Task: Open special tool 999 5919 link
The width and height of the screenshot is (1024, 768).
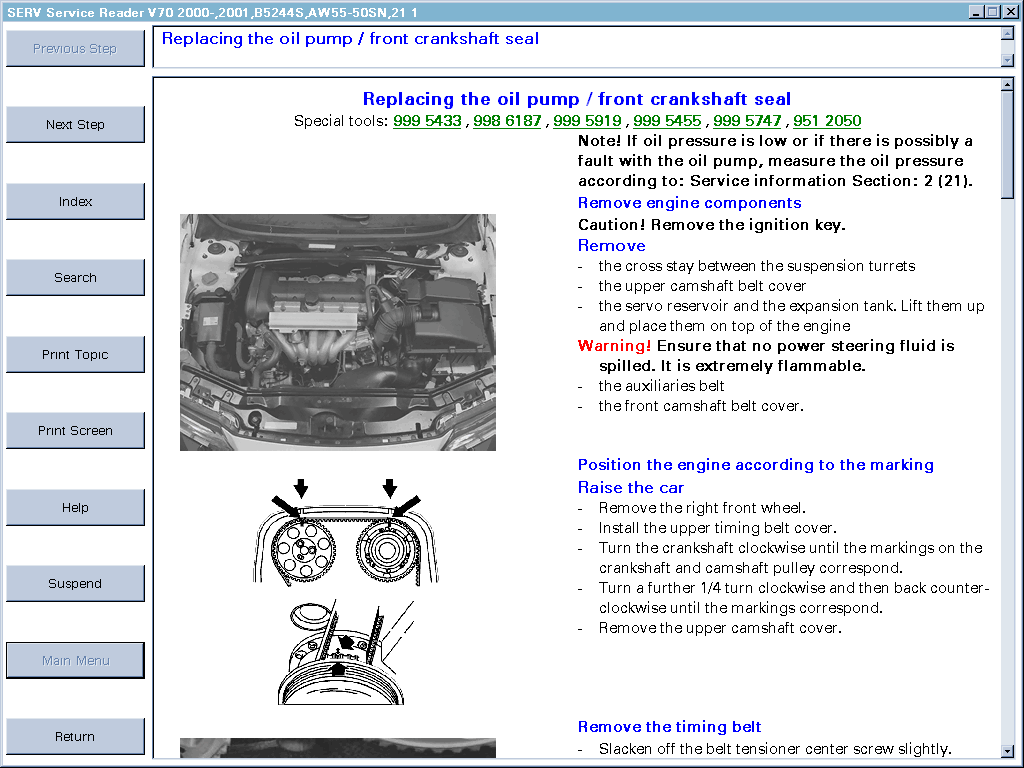Action: pos(587,121)
